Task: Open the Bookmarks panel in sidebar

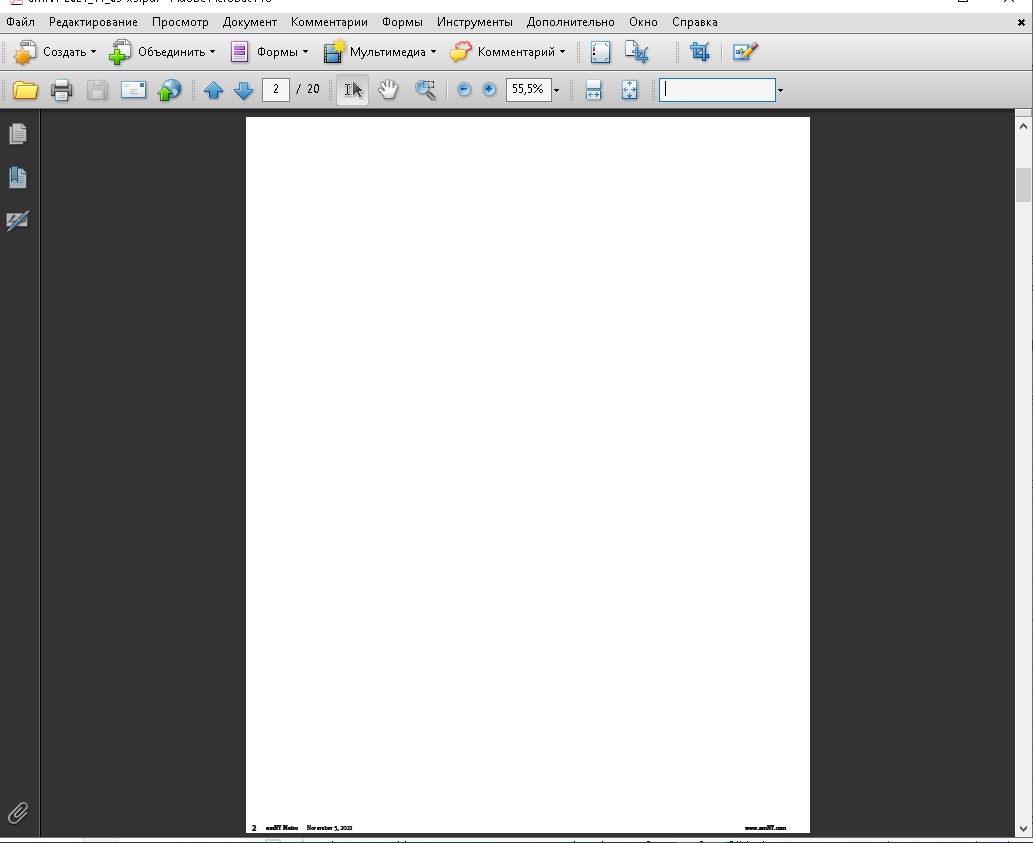Action: tap(18, 177)
